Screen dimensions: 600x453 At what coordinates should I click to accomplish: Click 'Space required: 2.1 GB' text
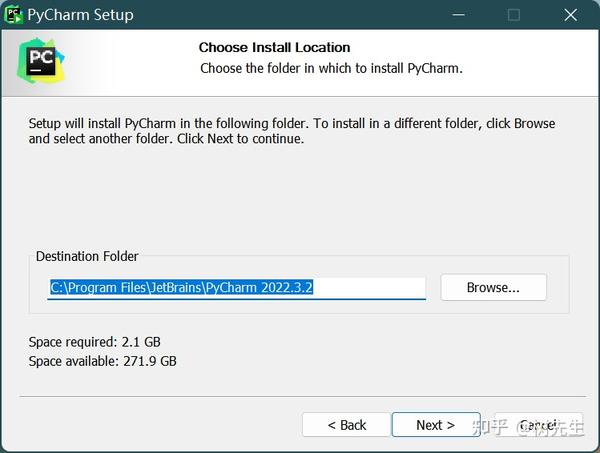coord(95,342)
